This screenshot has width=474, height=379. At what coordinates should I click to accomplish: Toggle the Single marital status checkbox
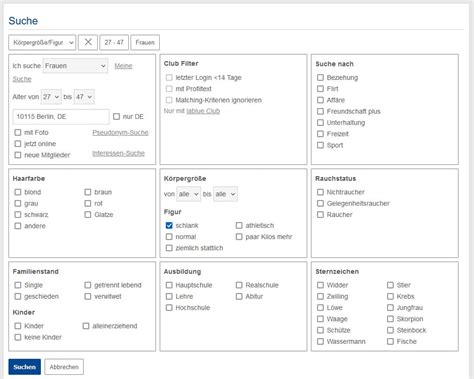click(18, 285)
